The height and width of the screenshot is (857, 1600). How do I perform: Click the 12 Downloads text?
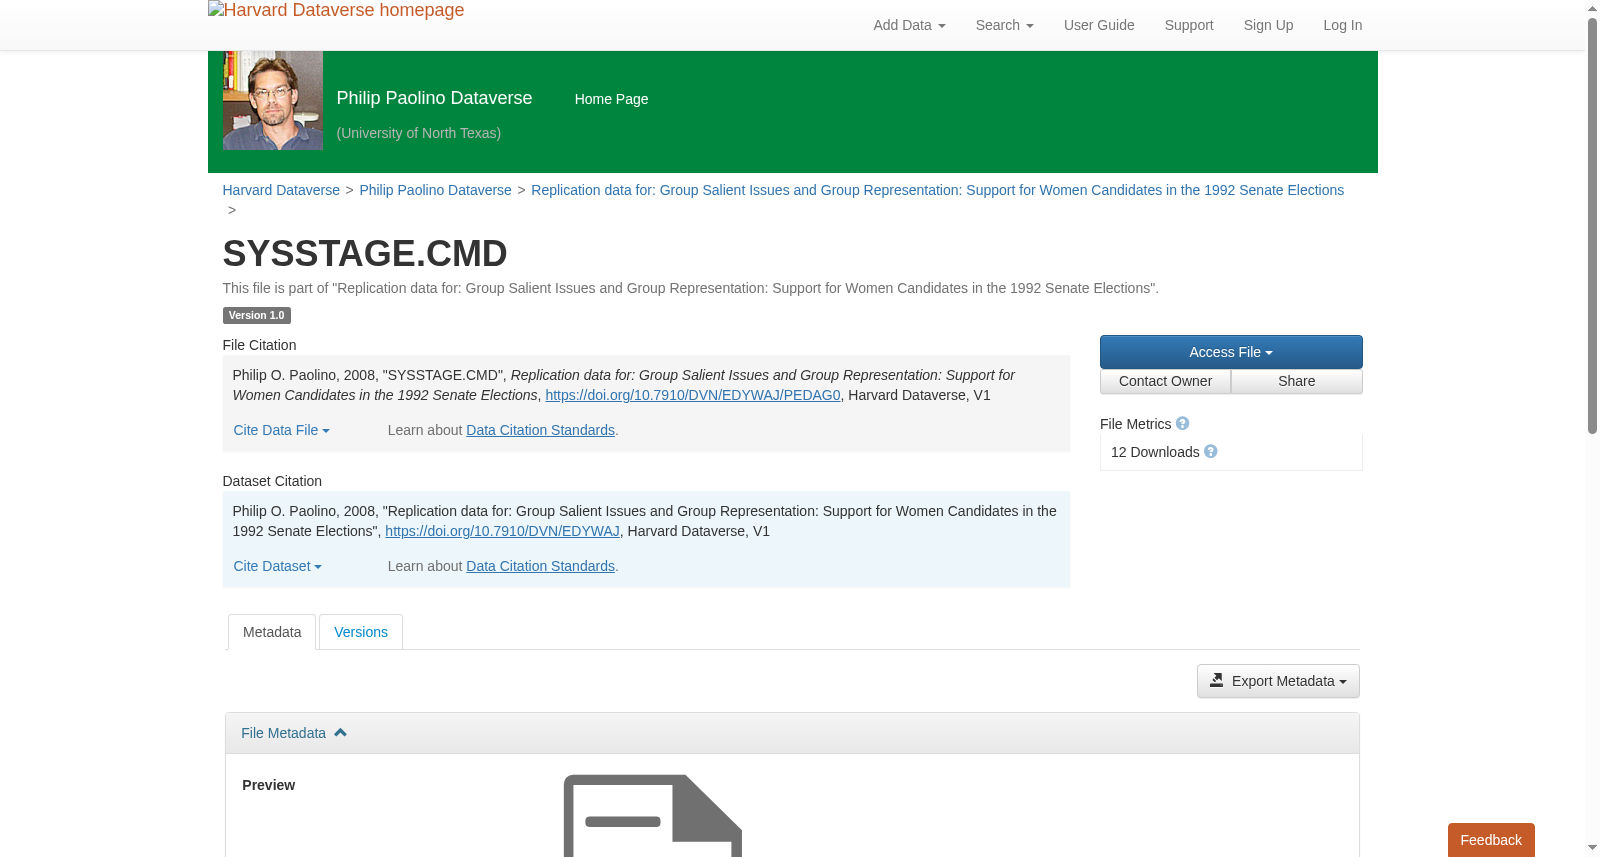coord(1155,452)
